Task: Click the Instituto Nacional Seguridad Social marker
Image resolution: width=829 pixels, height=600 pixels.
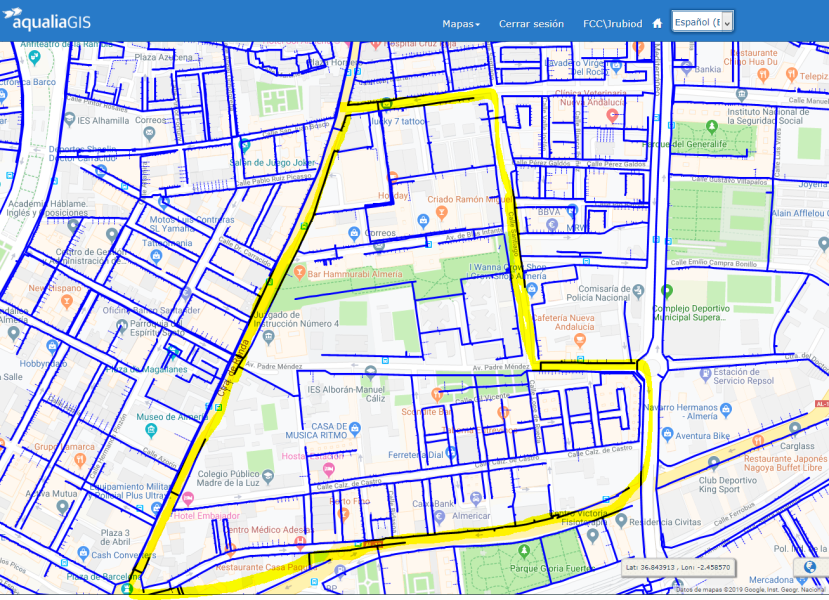Action: click(741, 95)
